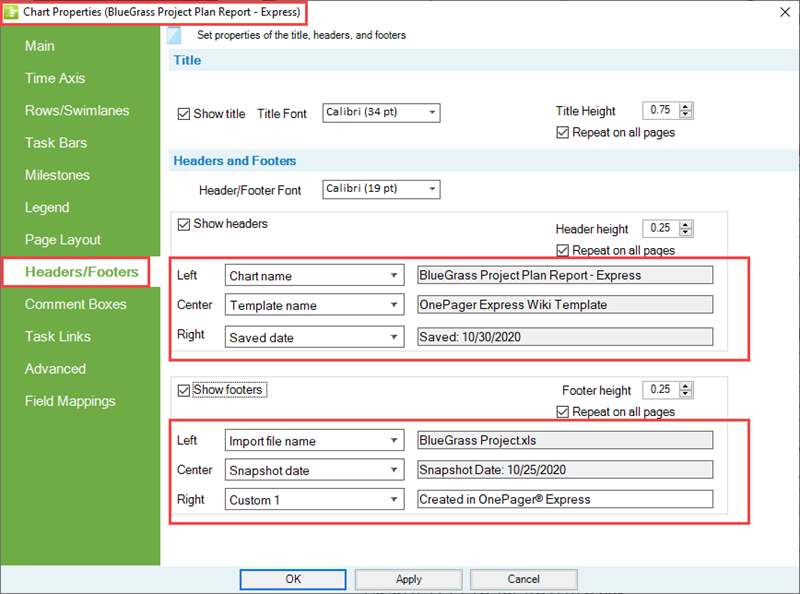Screen dimensions: 800x594
Task: Open footer Left Import file name dropdown
Action: click(x=314, y=440)
